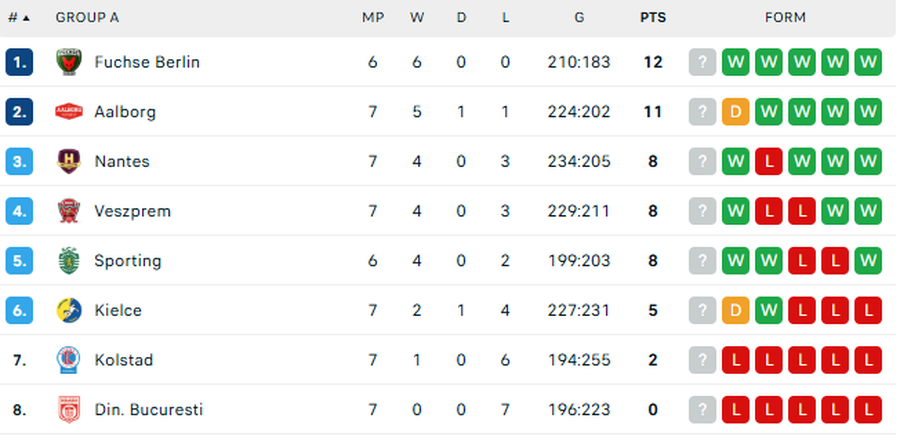Click the Fuchse Berlin team logo
The image size is (900, 440).
[68, 62]
